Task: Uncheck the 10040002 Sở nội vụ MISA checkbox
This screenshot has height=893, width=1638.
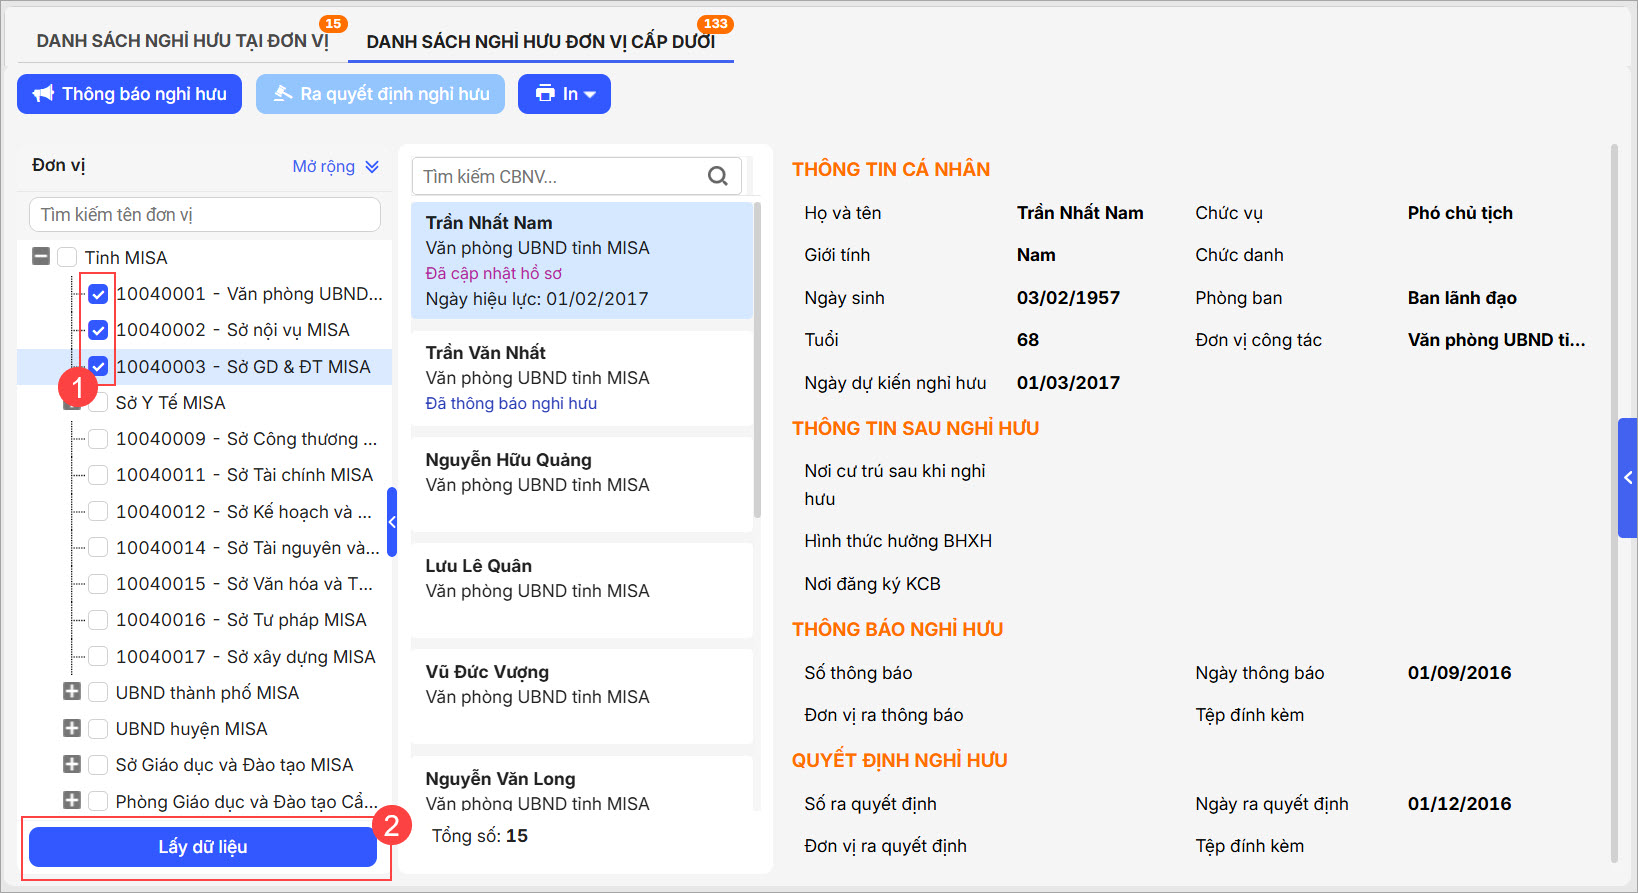Action: click(x=98, y=330)
